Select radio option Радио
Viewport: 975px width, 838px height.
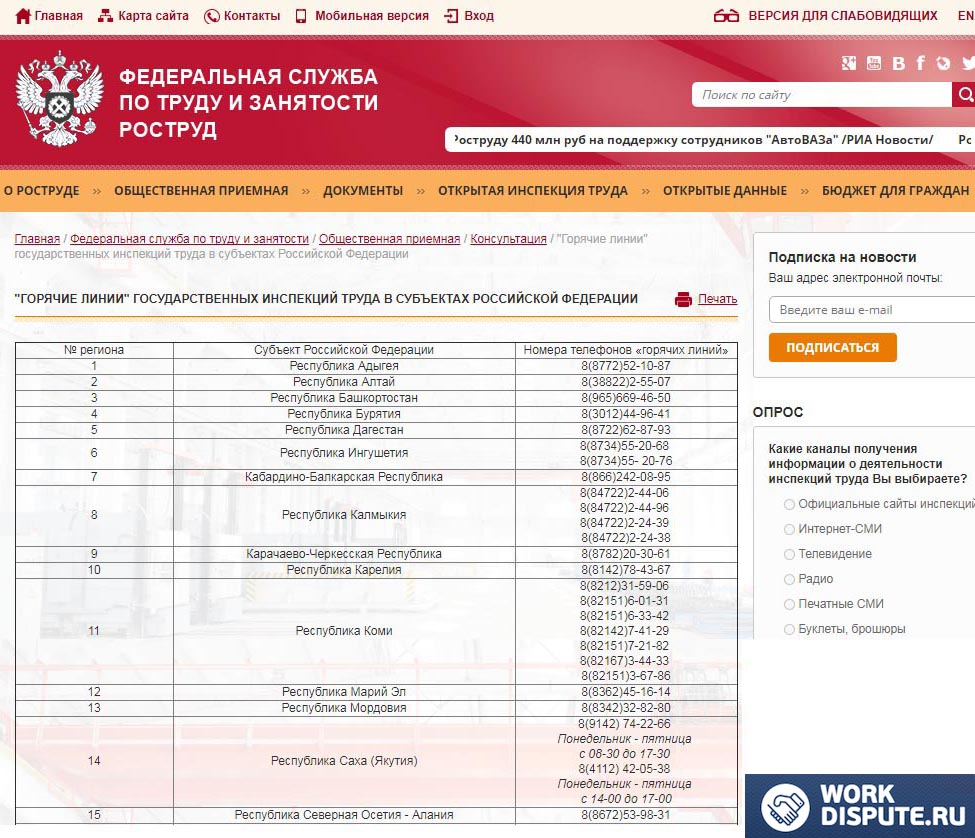(789, 579)
